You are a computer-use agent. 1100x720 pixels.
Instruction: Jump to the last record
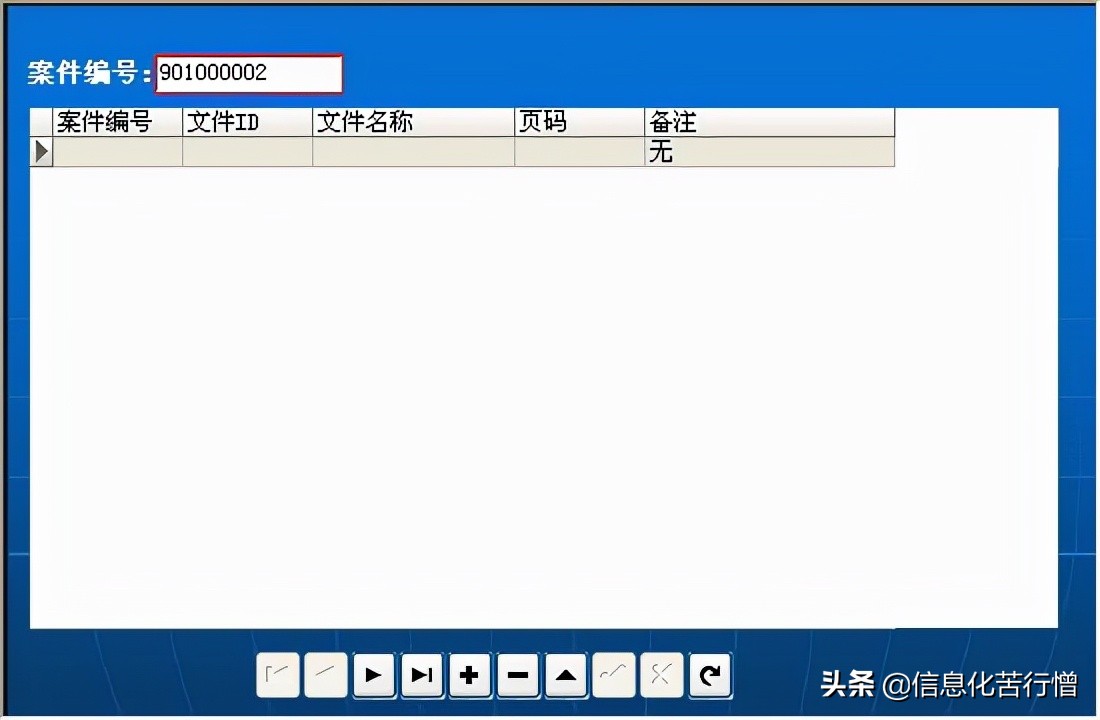(x=422, y=675)
